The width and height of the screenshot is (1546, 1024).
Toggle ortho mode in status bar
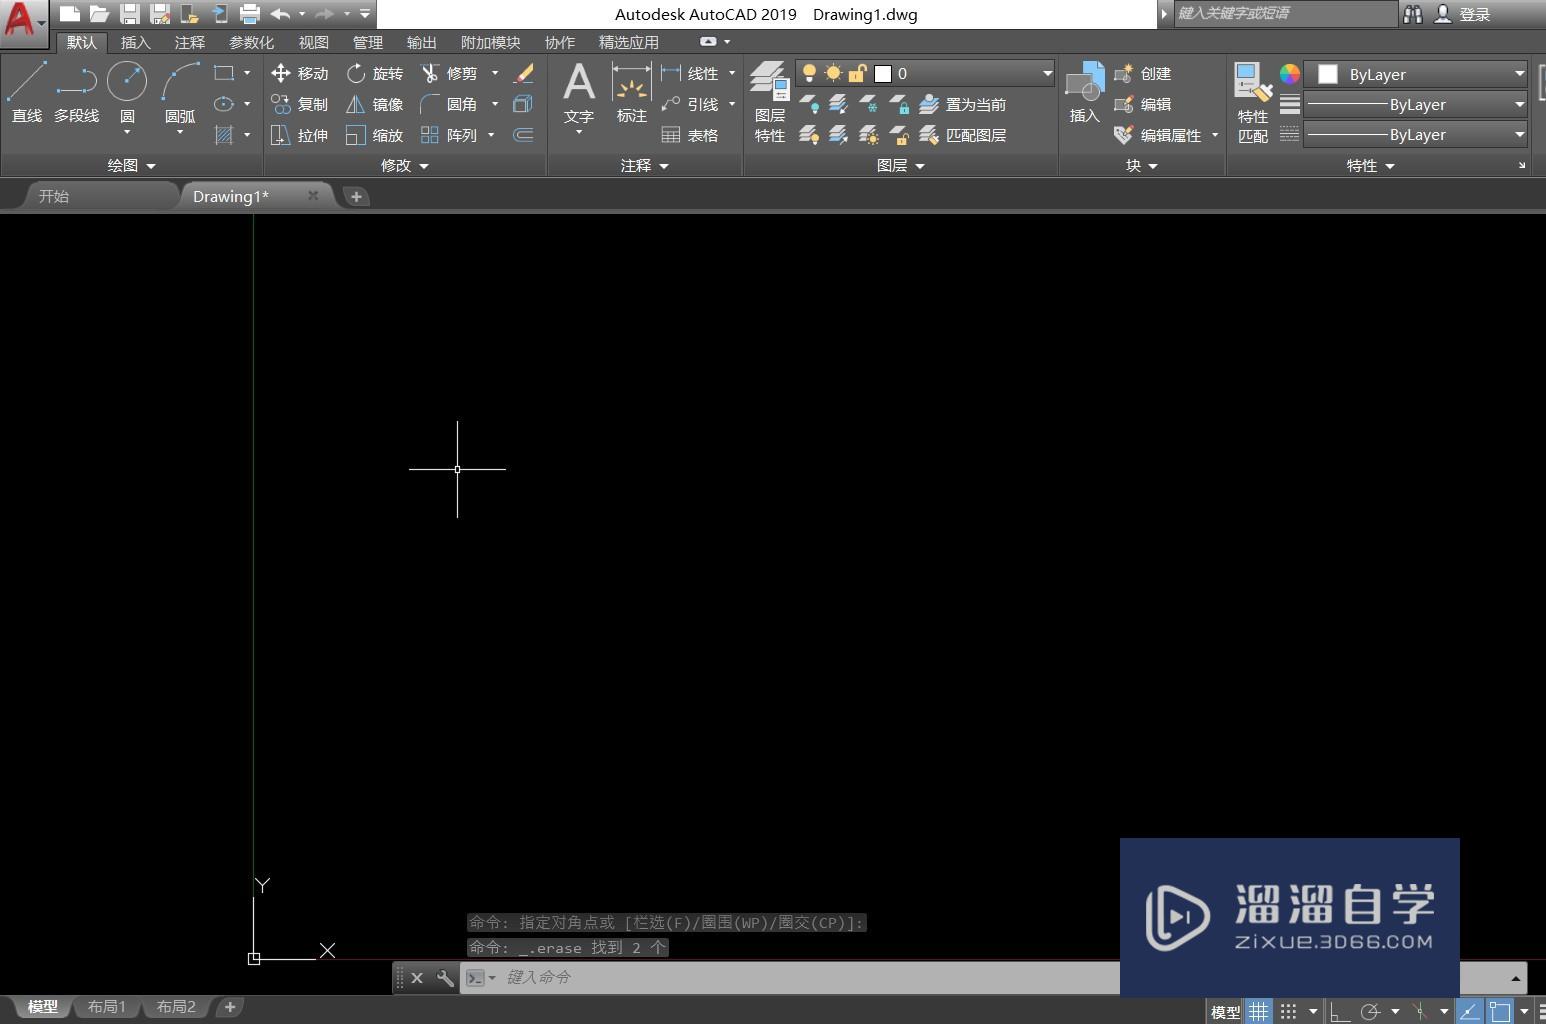pyautogui.click(x=1338, y=1011)
